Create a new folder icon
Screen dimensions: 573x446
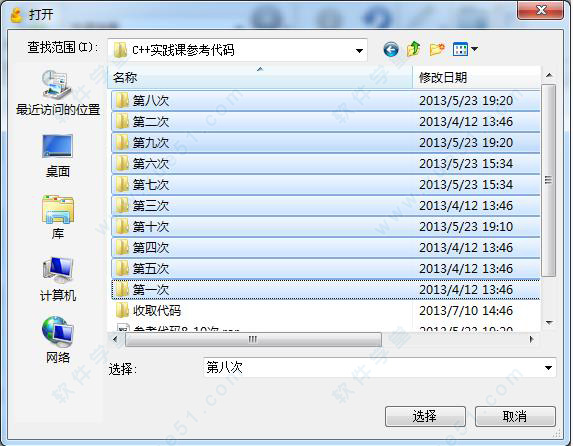pyautogui.click(x=437, y=49)
